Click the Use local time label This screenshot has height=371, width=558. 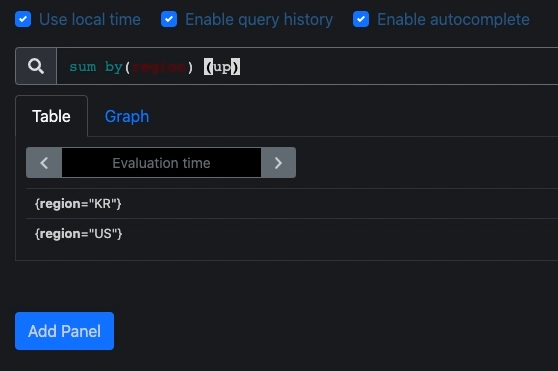tap(90, 19)
